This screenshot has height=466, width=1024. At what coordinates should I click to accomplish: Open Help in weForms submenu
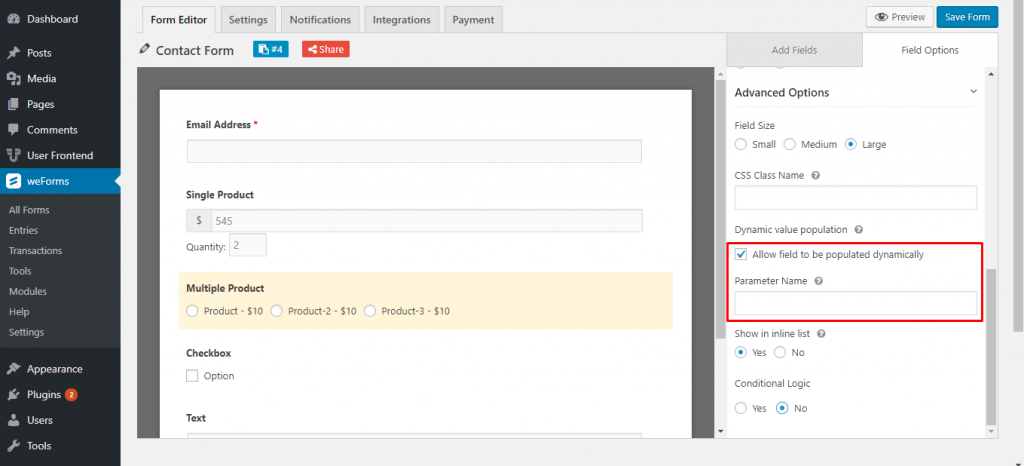[19, 311]
